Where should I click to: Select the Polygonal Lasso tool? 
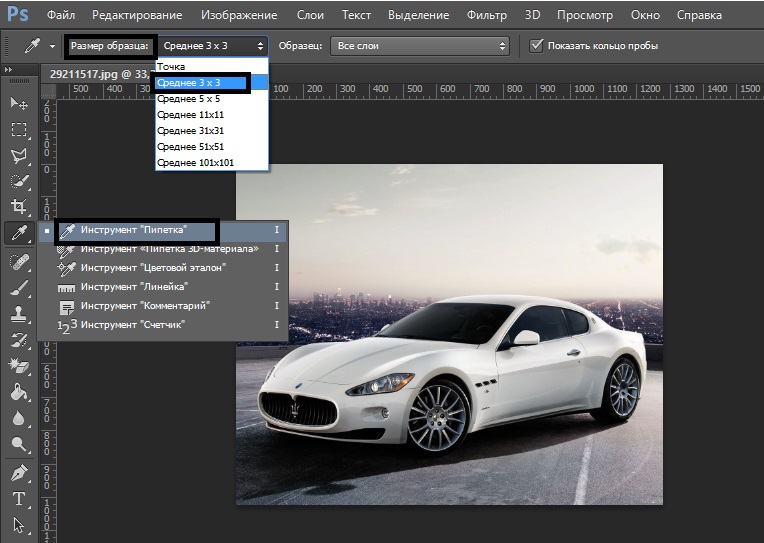[18, 155]
